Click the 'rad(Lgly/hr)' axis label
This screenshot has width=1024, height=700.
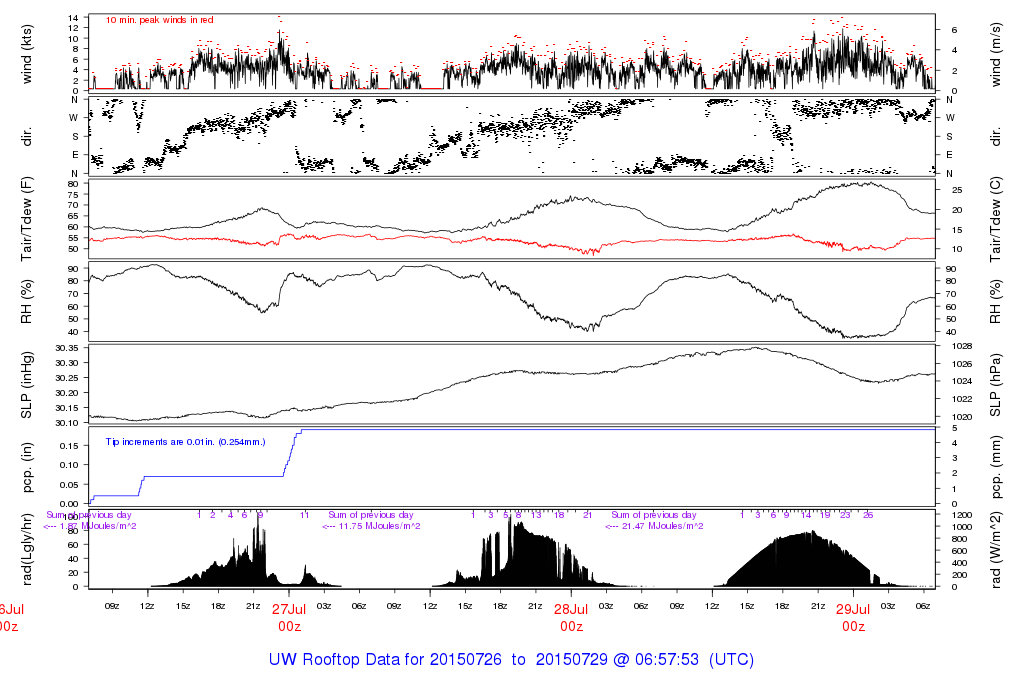click(27, 549)
